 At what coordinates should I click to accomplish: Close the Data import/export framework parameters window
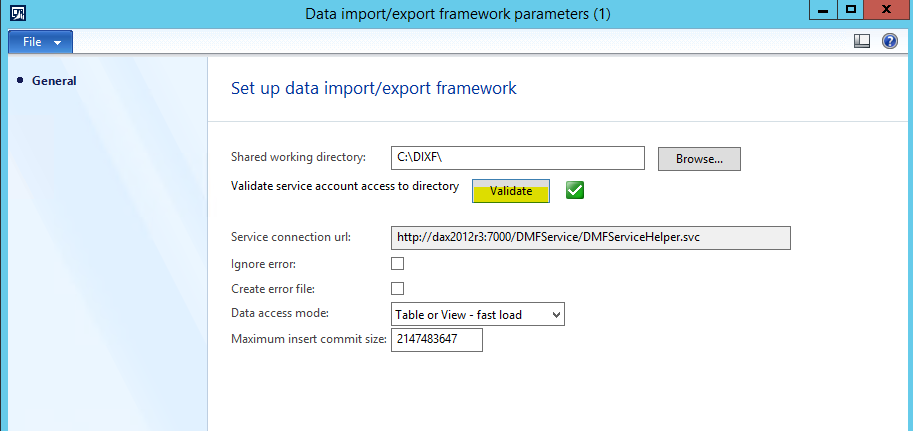point(889,11)
